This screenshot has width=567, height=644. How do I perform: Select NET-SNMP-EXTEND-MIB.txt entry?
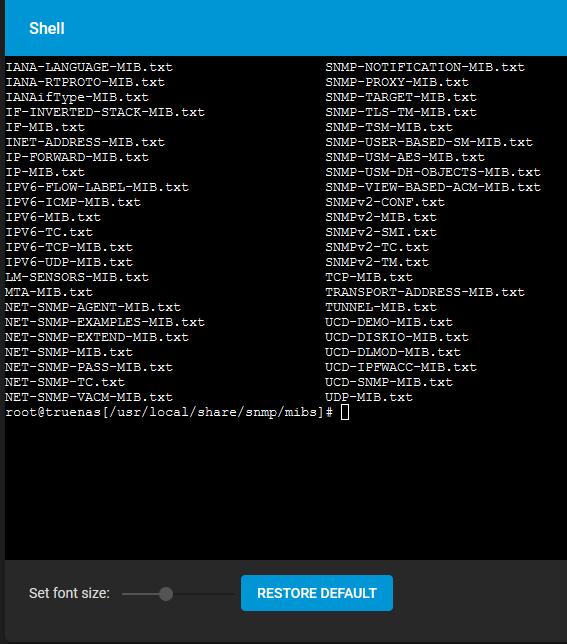click(97, 337)
